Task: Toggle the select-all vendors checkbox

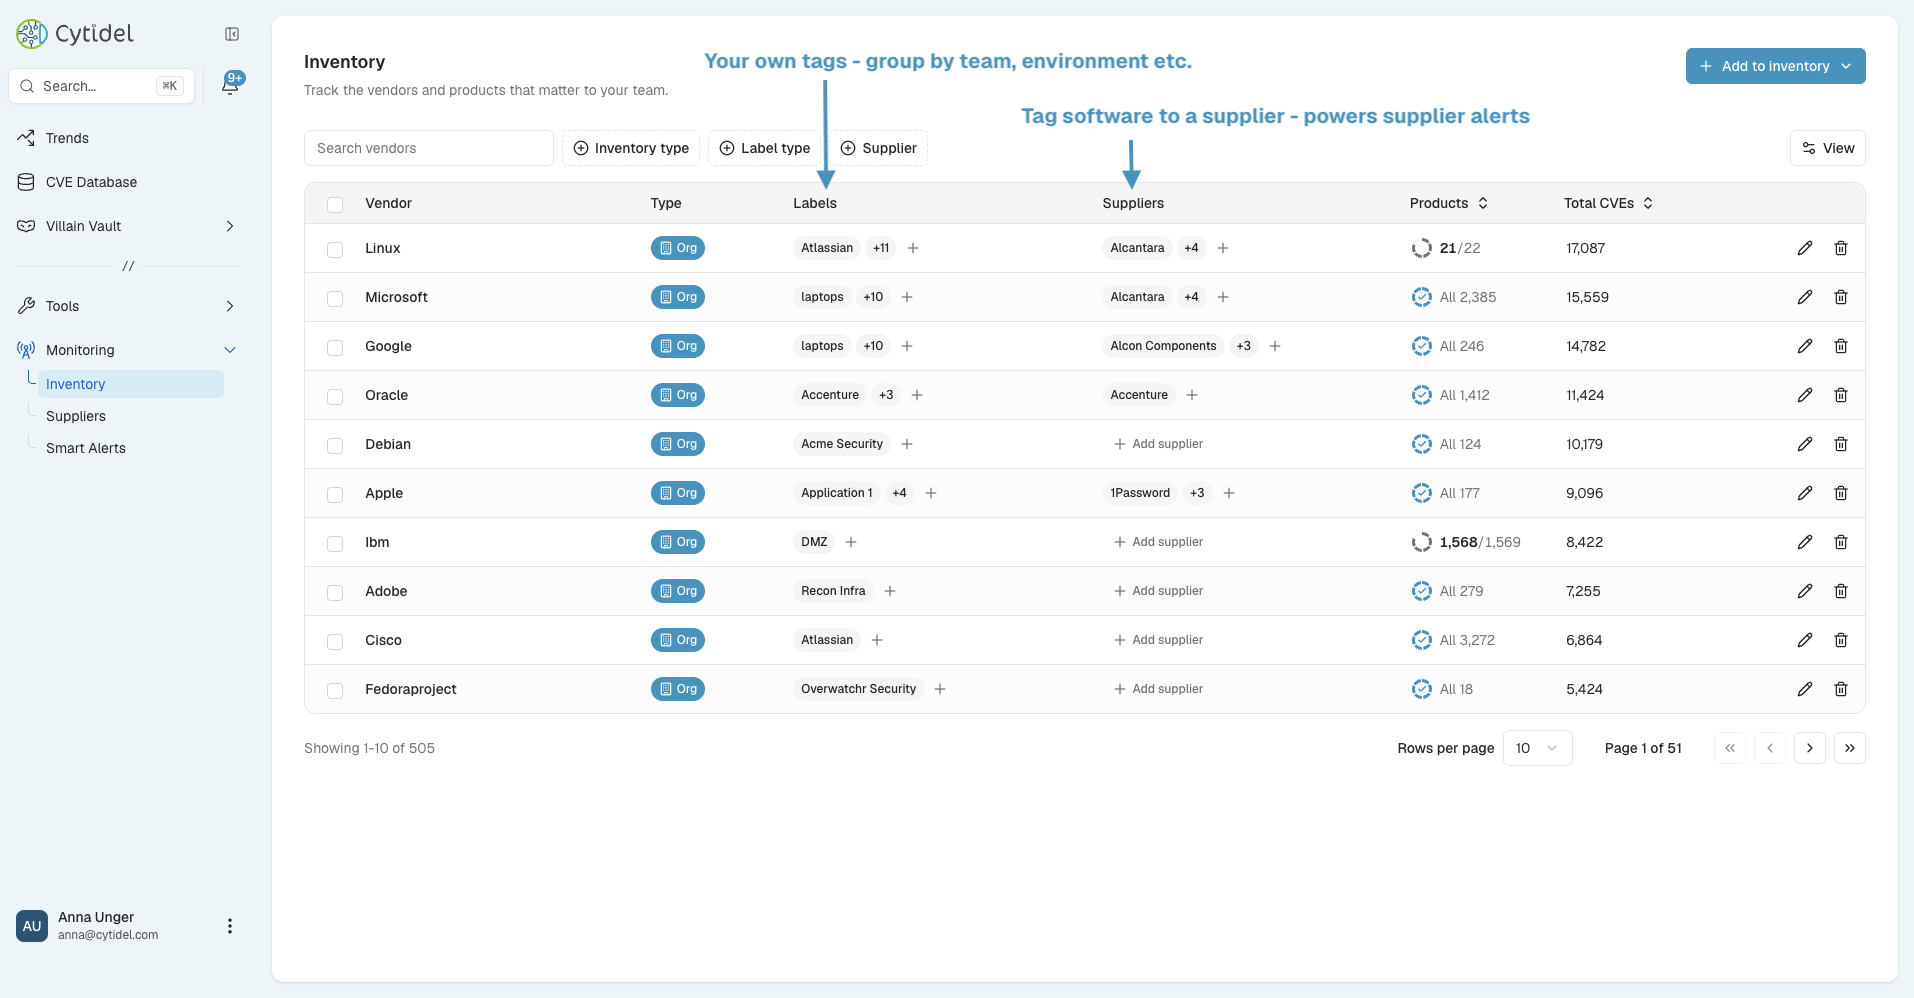Action: tap(335, 205)
